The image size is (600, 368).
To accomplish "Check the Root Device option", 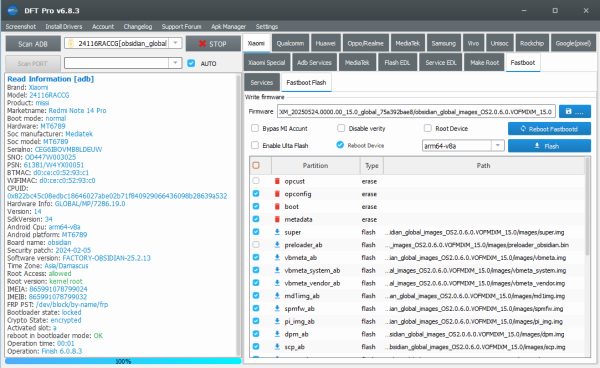I will click(428, 128).
